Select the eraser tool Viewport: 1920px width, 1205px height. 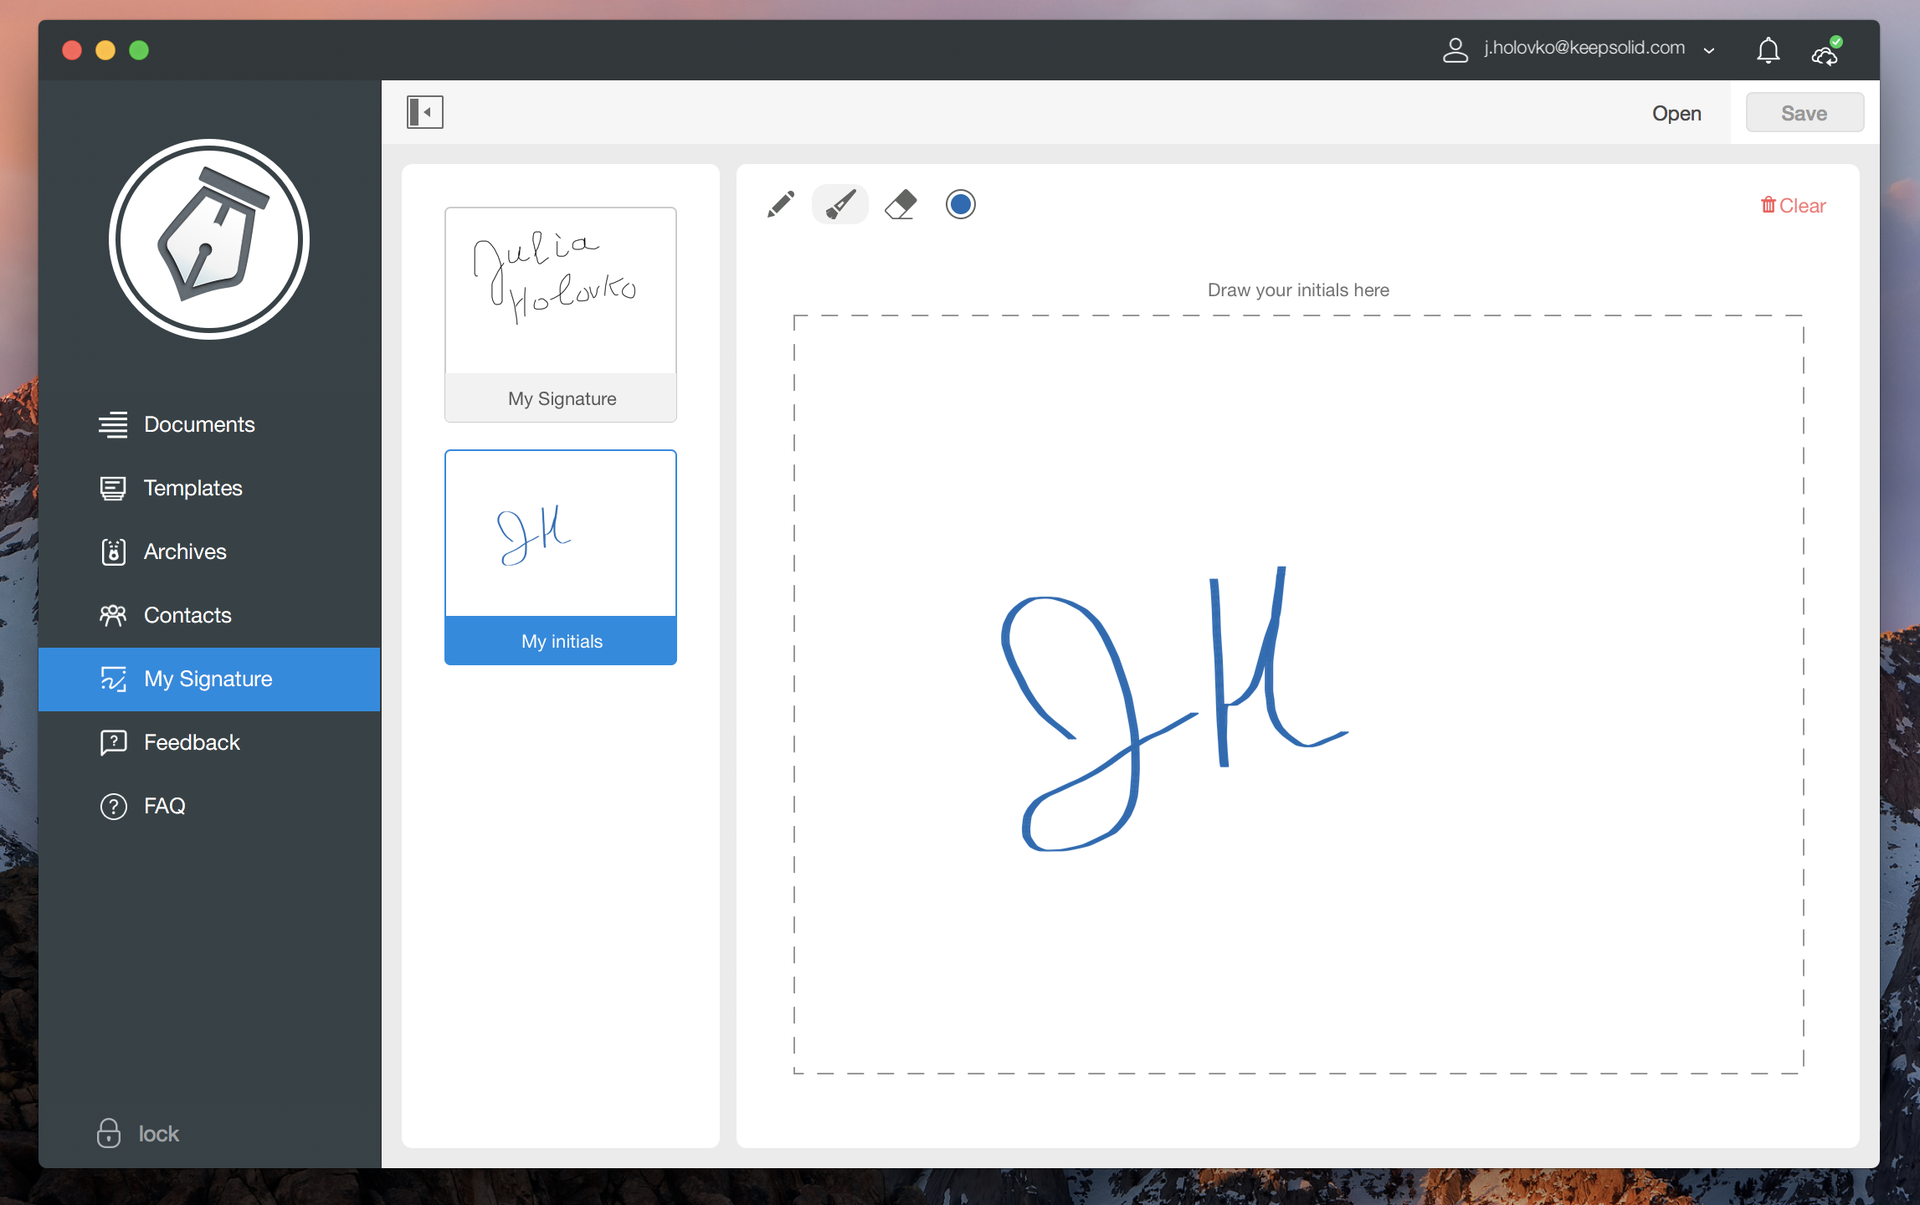(x=901, y=205)
